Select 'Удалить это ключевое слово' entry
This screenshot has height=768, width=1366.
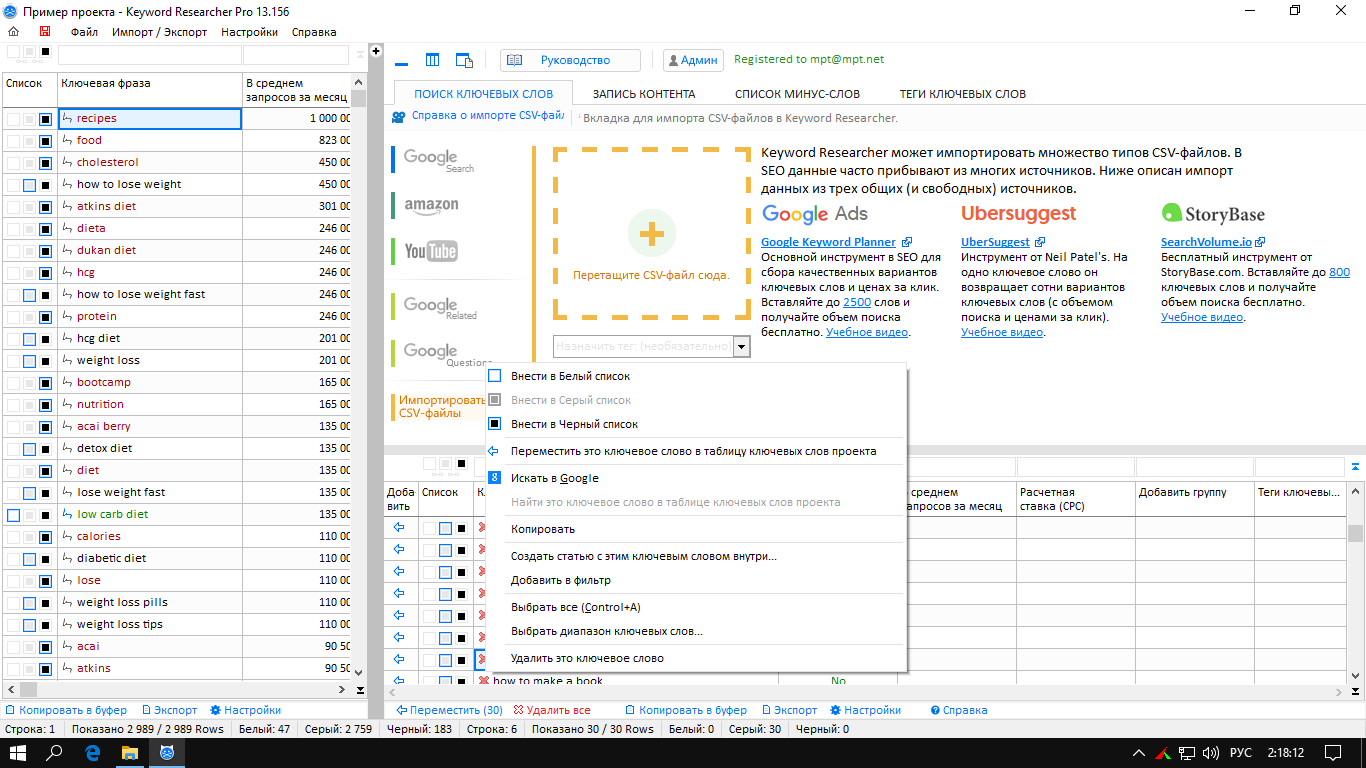[695, 658]
